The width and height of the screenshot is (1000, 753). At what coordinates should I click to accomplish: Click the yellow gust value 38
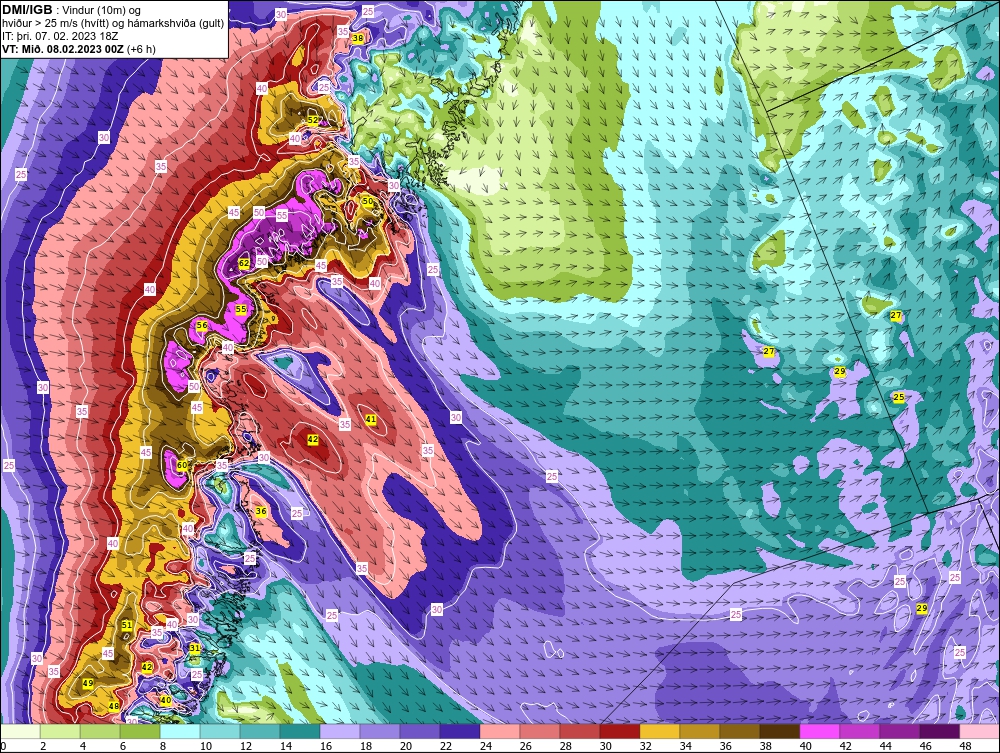(x=358, y=38)
